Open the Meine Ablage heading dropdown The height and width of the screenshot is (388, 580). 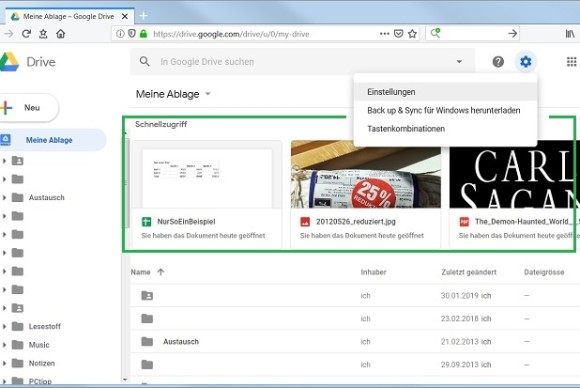(208, 94)
